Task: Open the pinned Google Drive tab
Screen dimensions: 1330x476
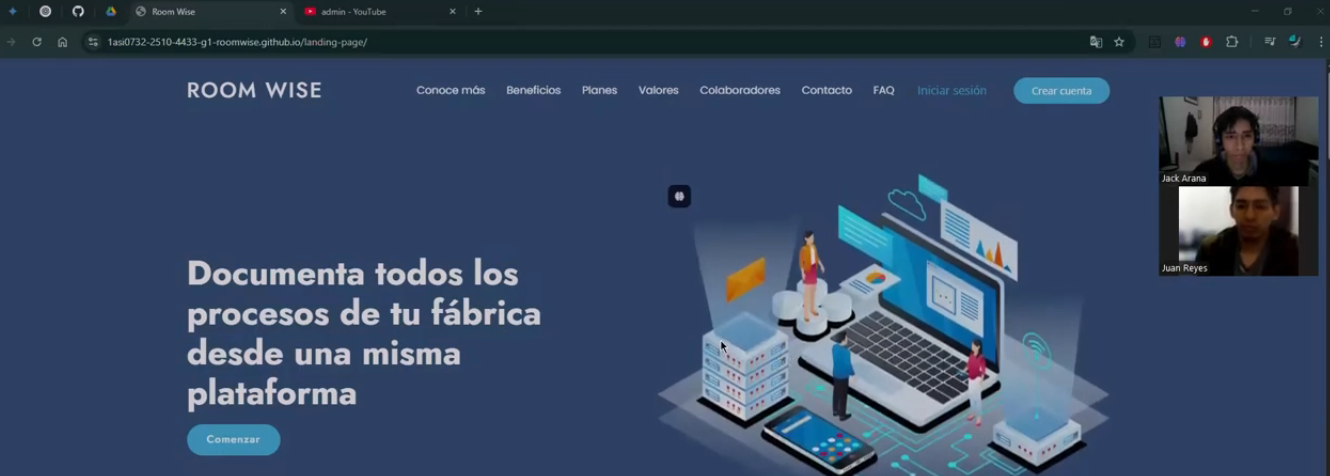Action: click(111, 12)
